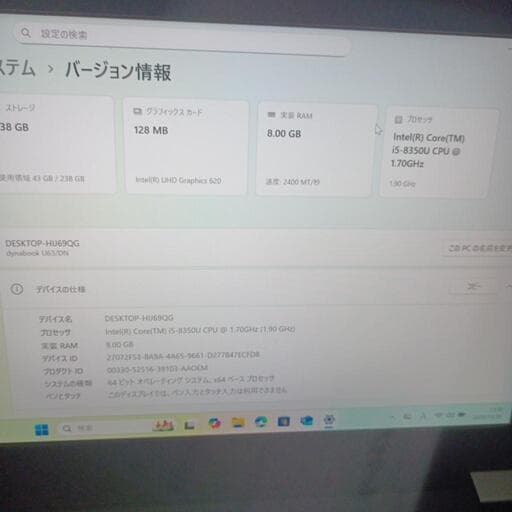Open the Windows Start menu
This screenshot has height=512, width=512.
(42, 430)
